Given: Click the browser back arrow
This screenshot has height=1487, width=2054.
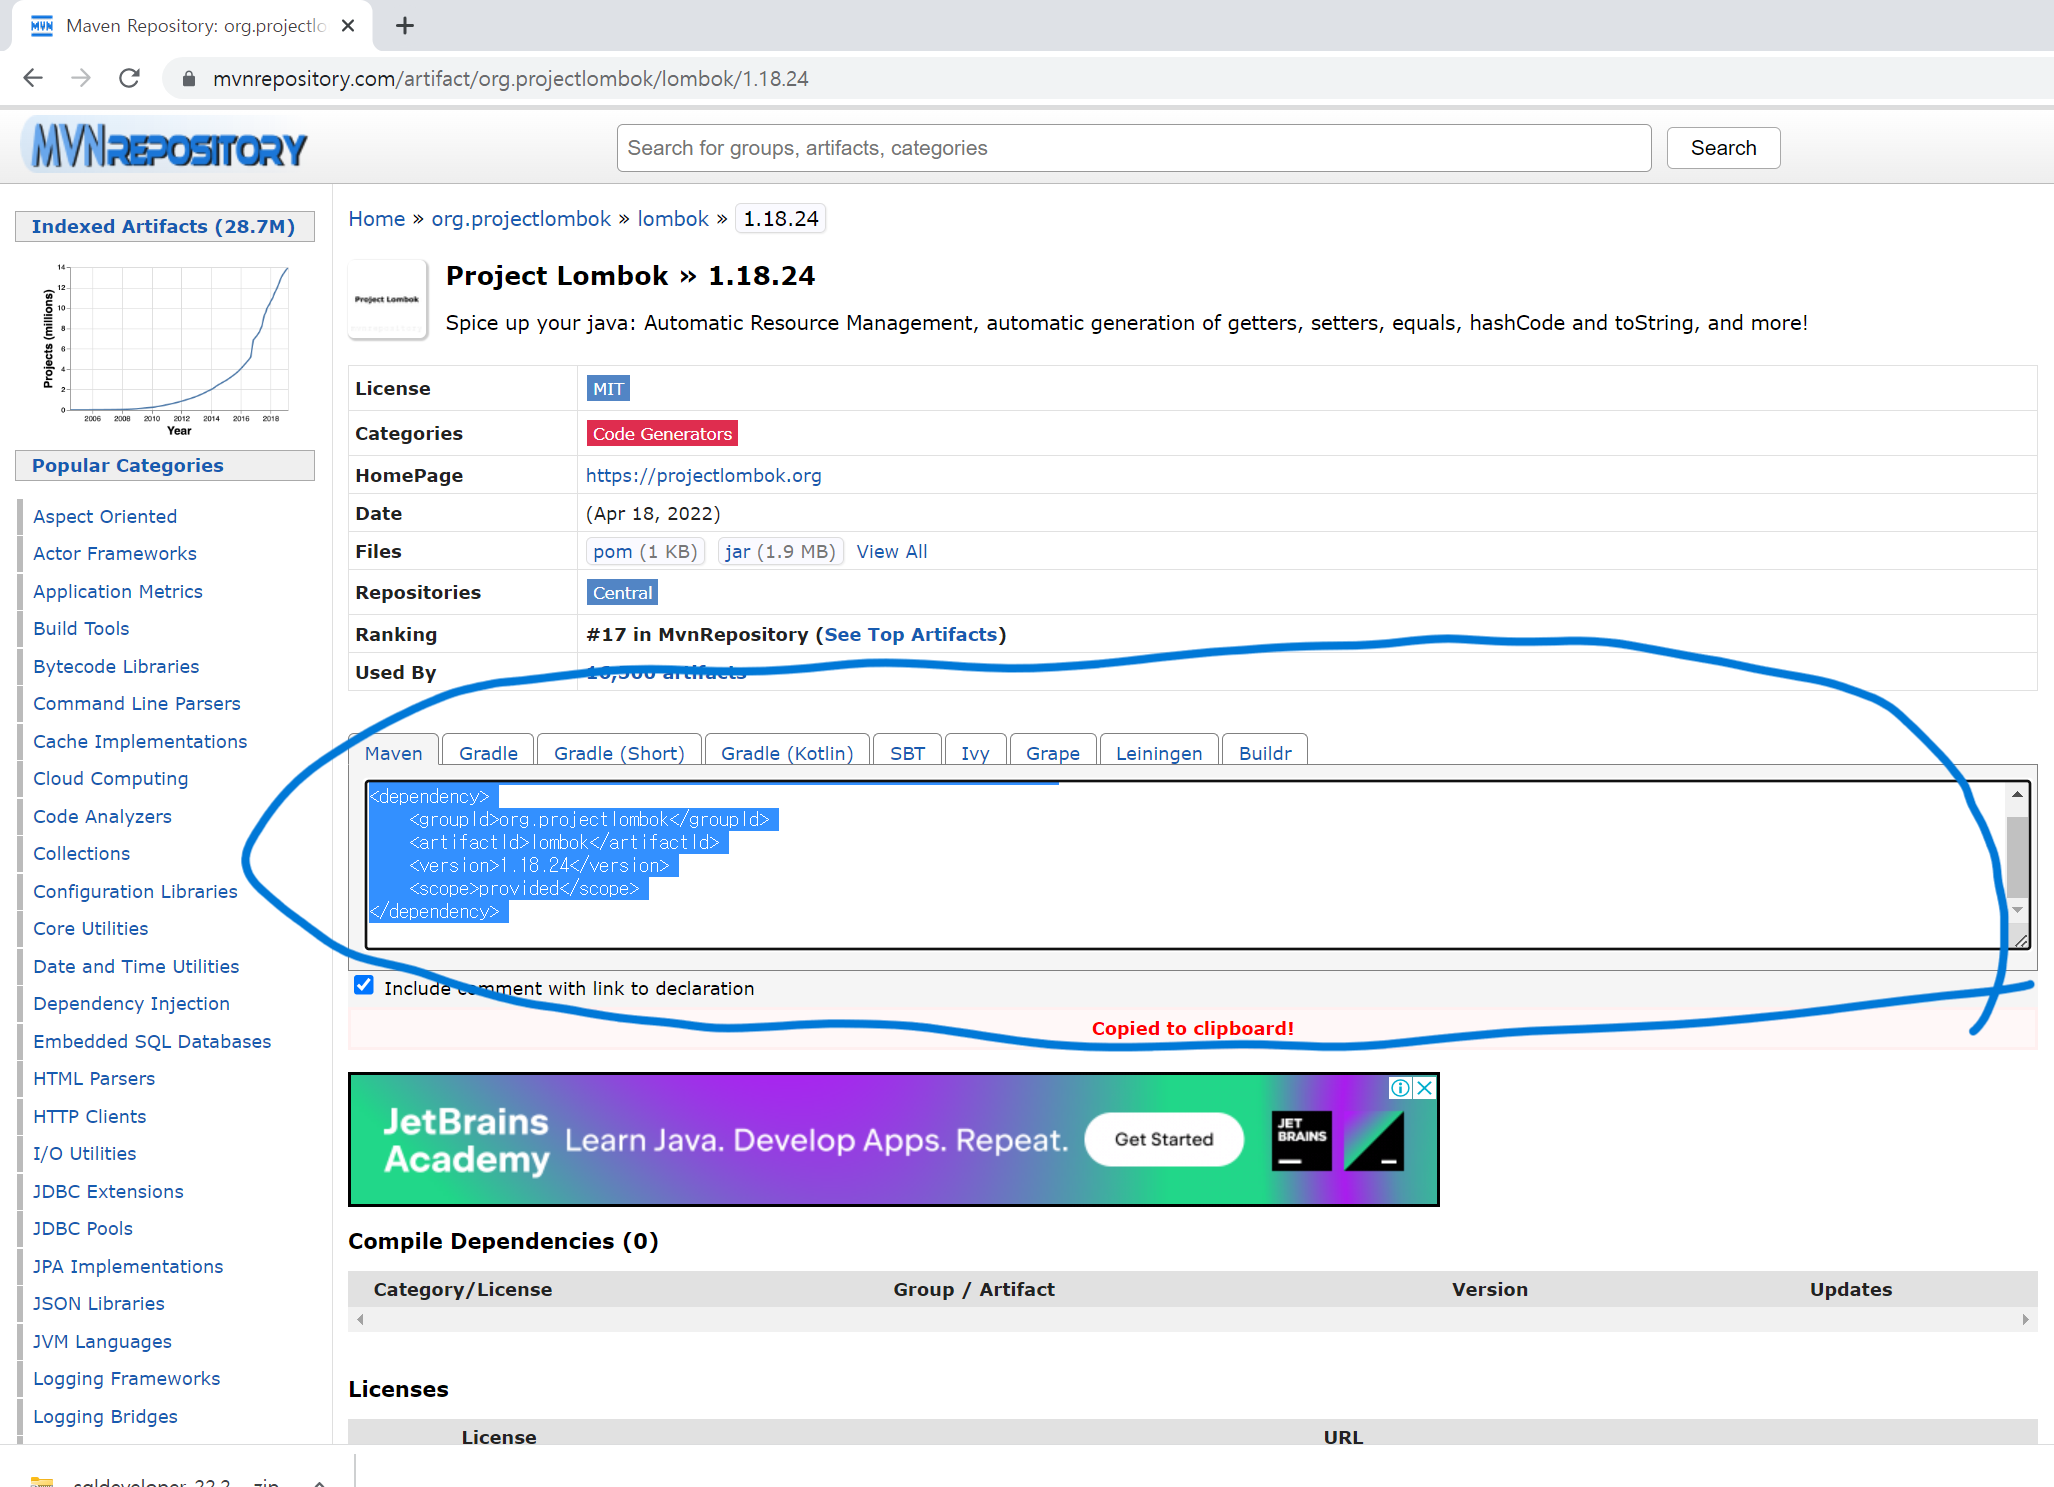Looking at the screenshot, I should point(33,78).
